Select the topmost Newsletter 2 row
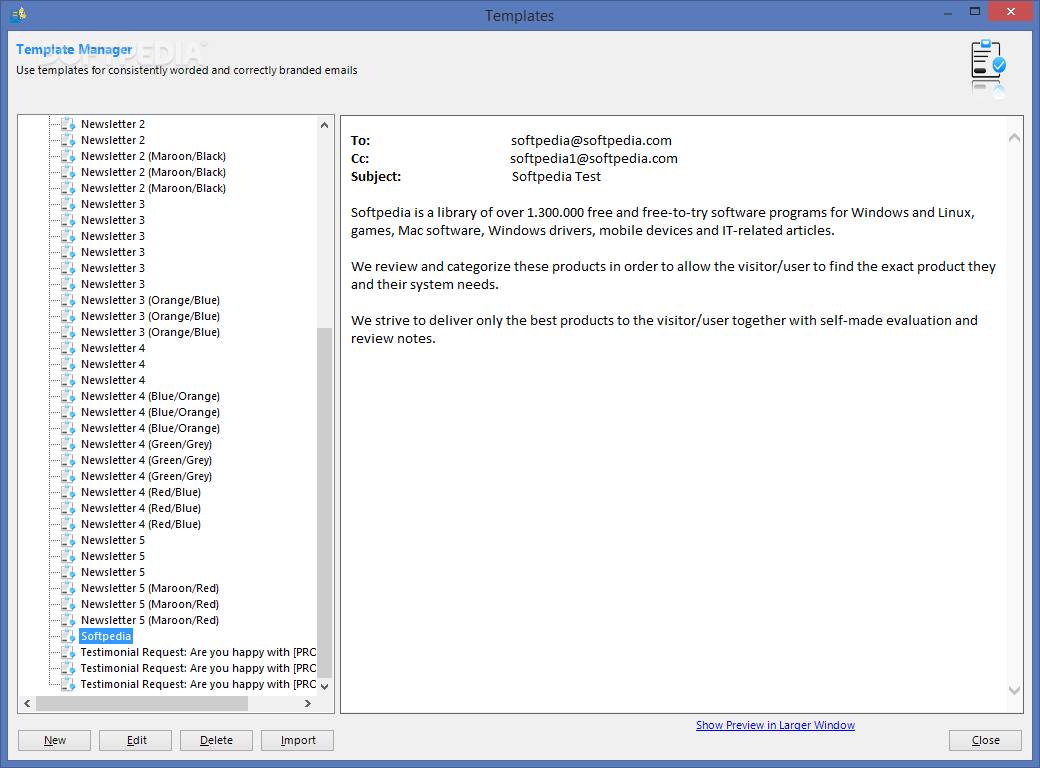The width and height of the screenshot is (1040, 768). pos(113,124)
